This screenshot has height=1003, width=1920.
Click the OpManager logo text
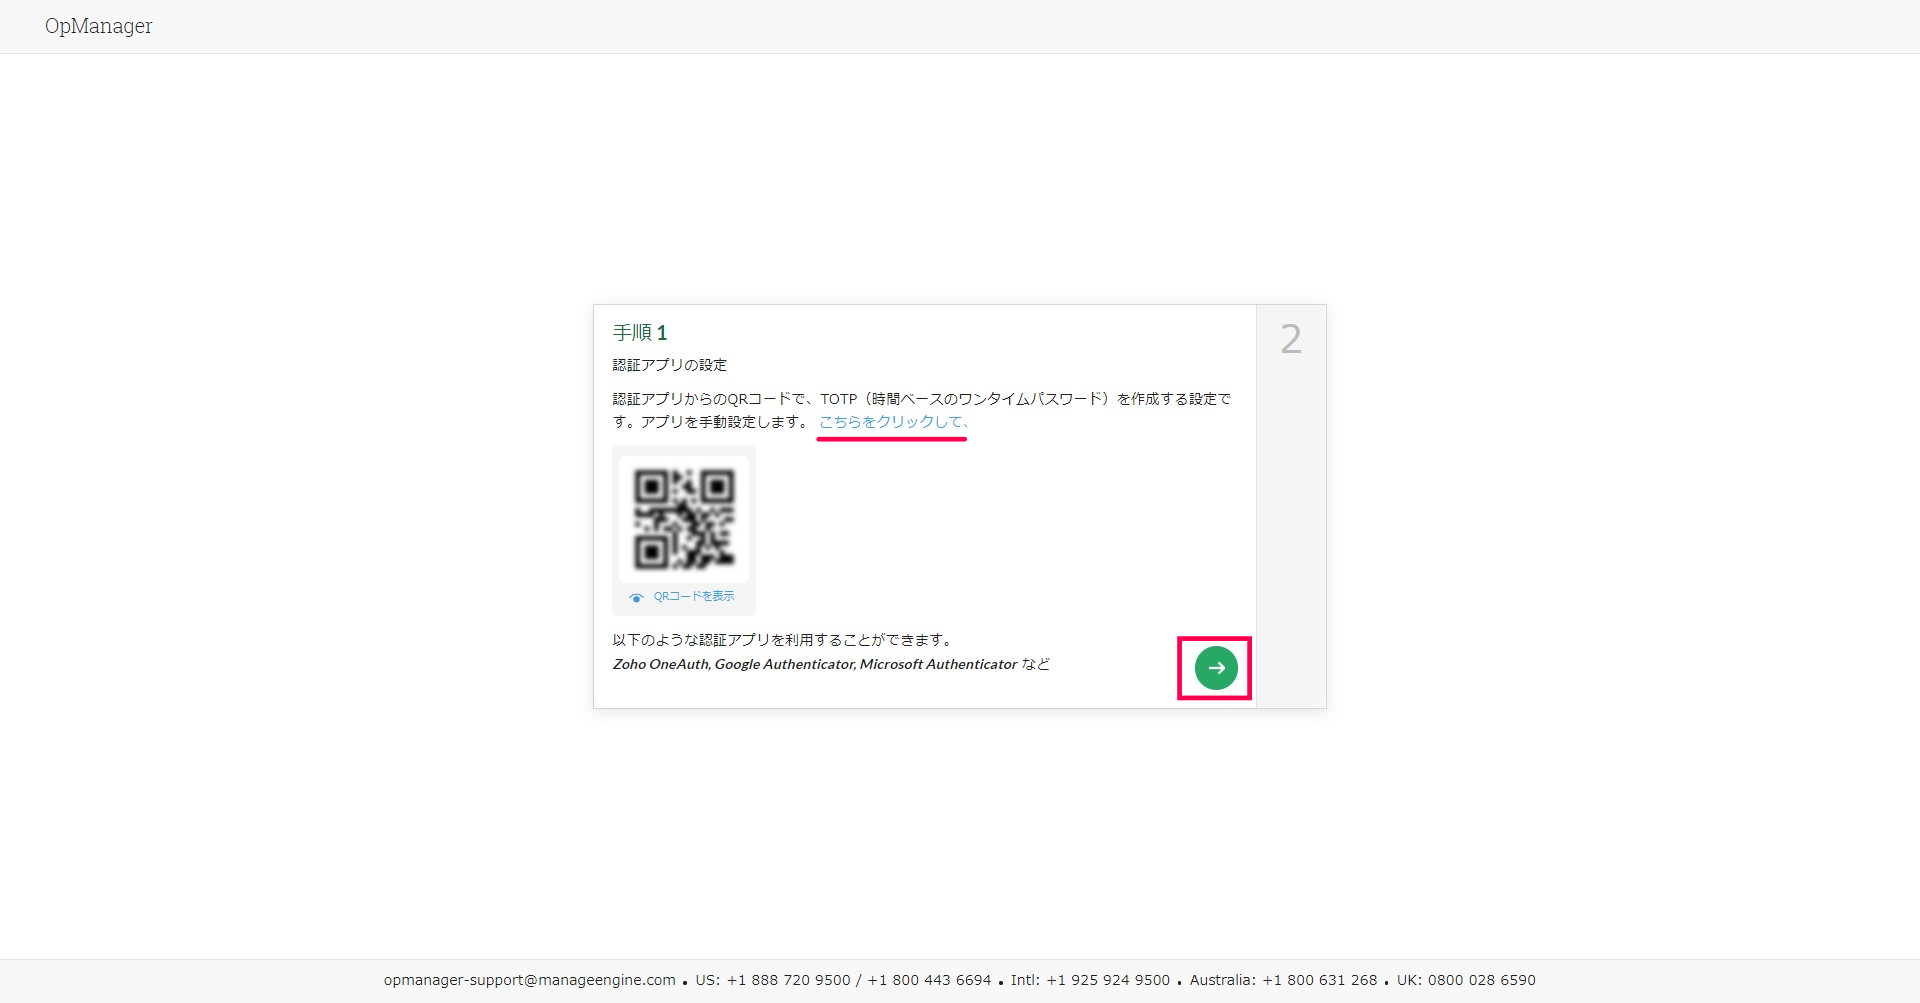pyautogui.click(x=98, y=26)
